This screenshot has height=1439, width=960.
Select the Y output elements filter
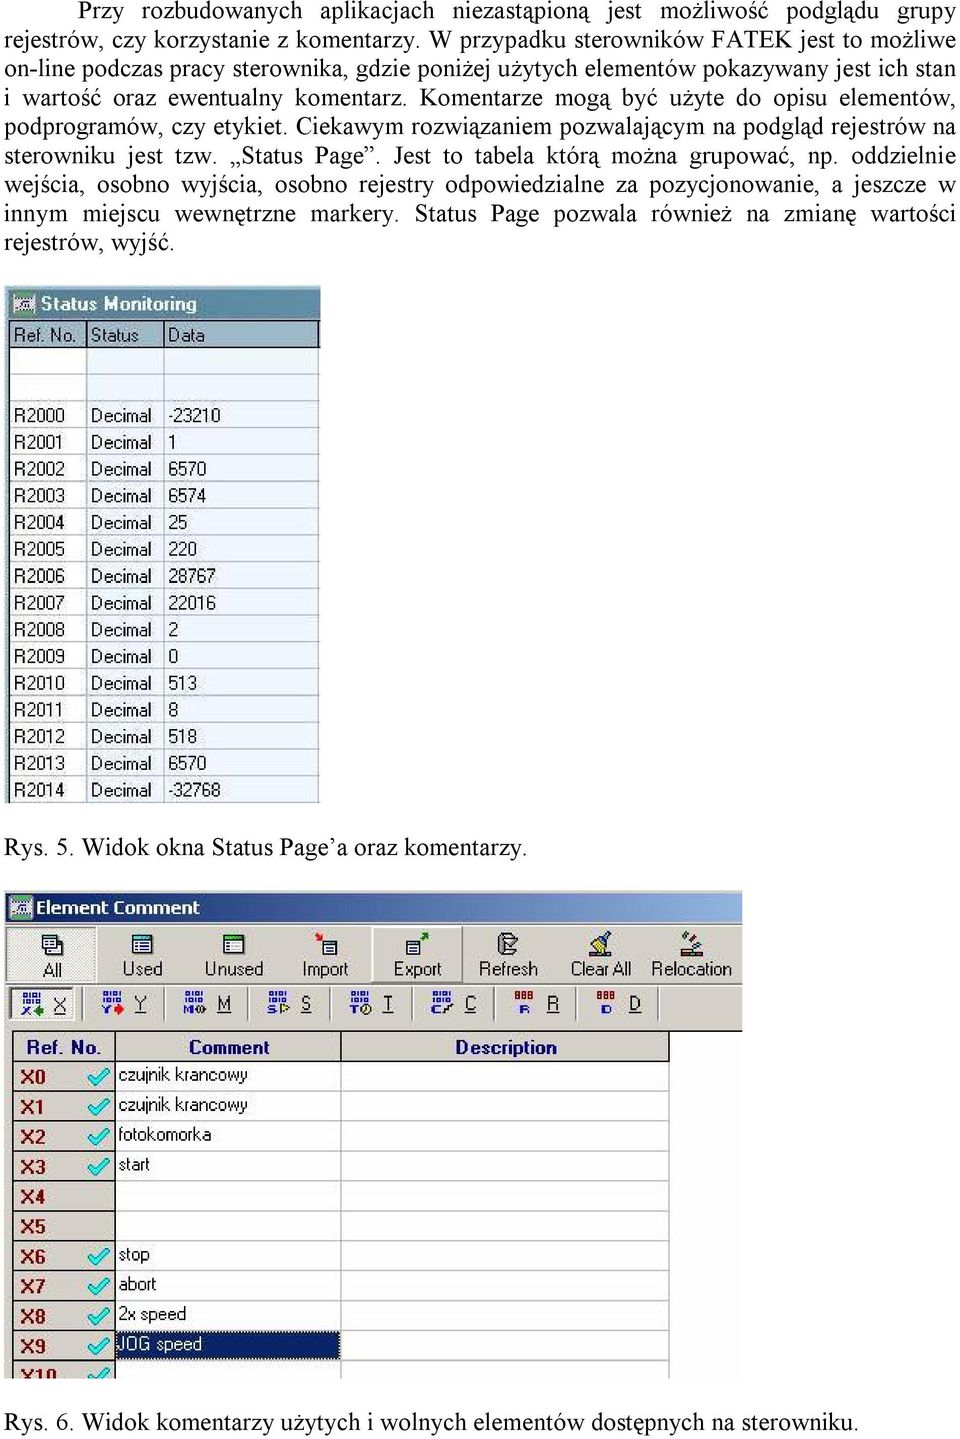(124, 1004)
